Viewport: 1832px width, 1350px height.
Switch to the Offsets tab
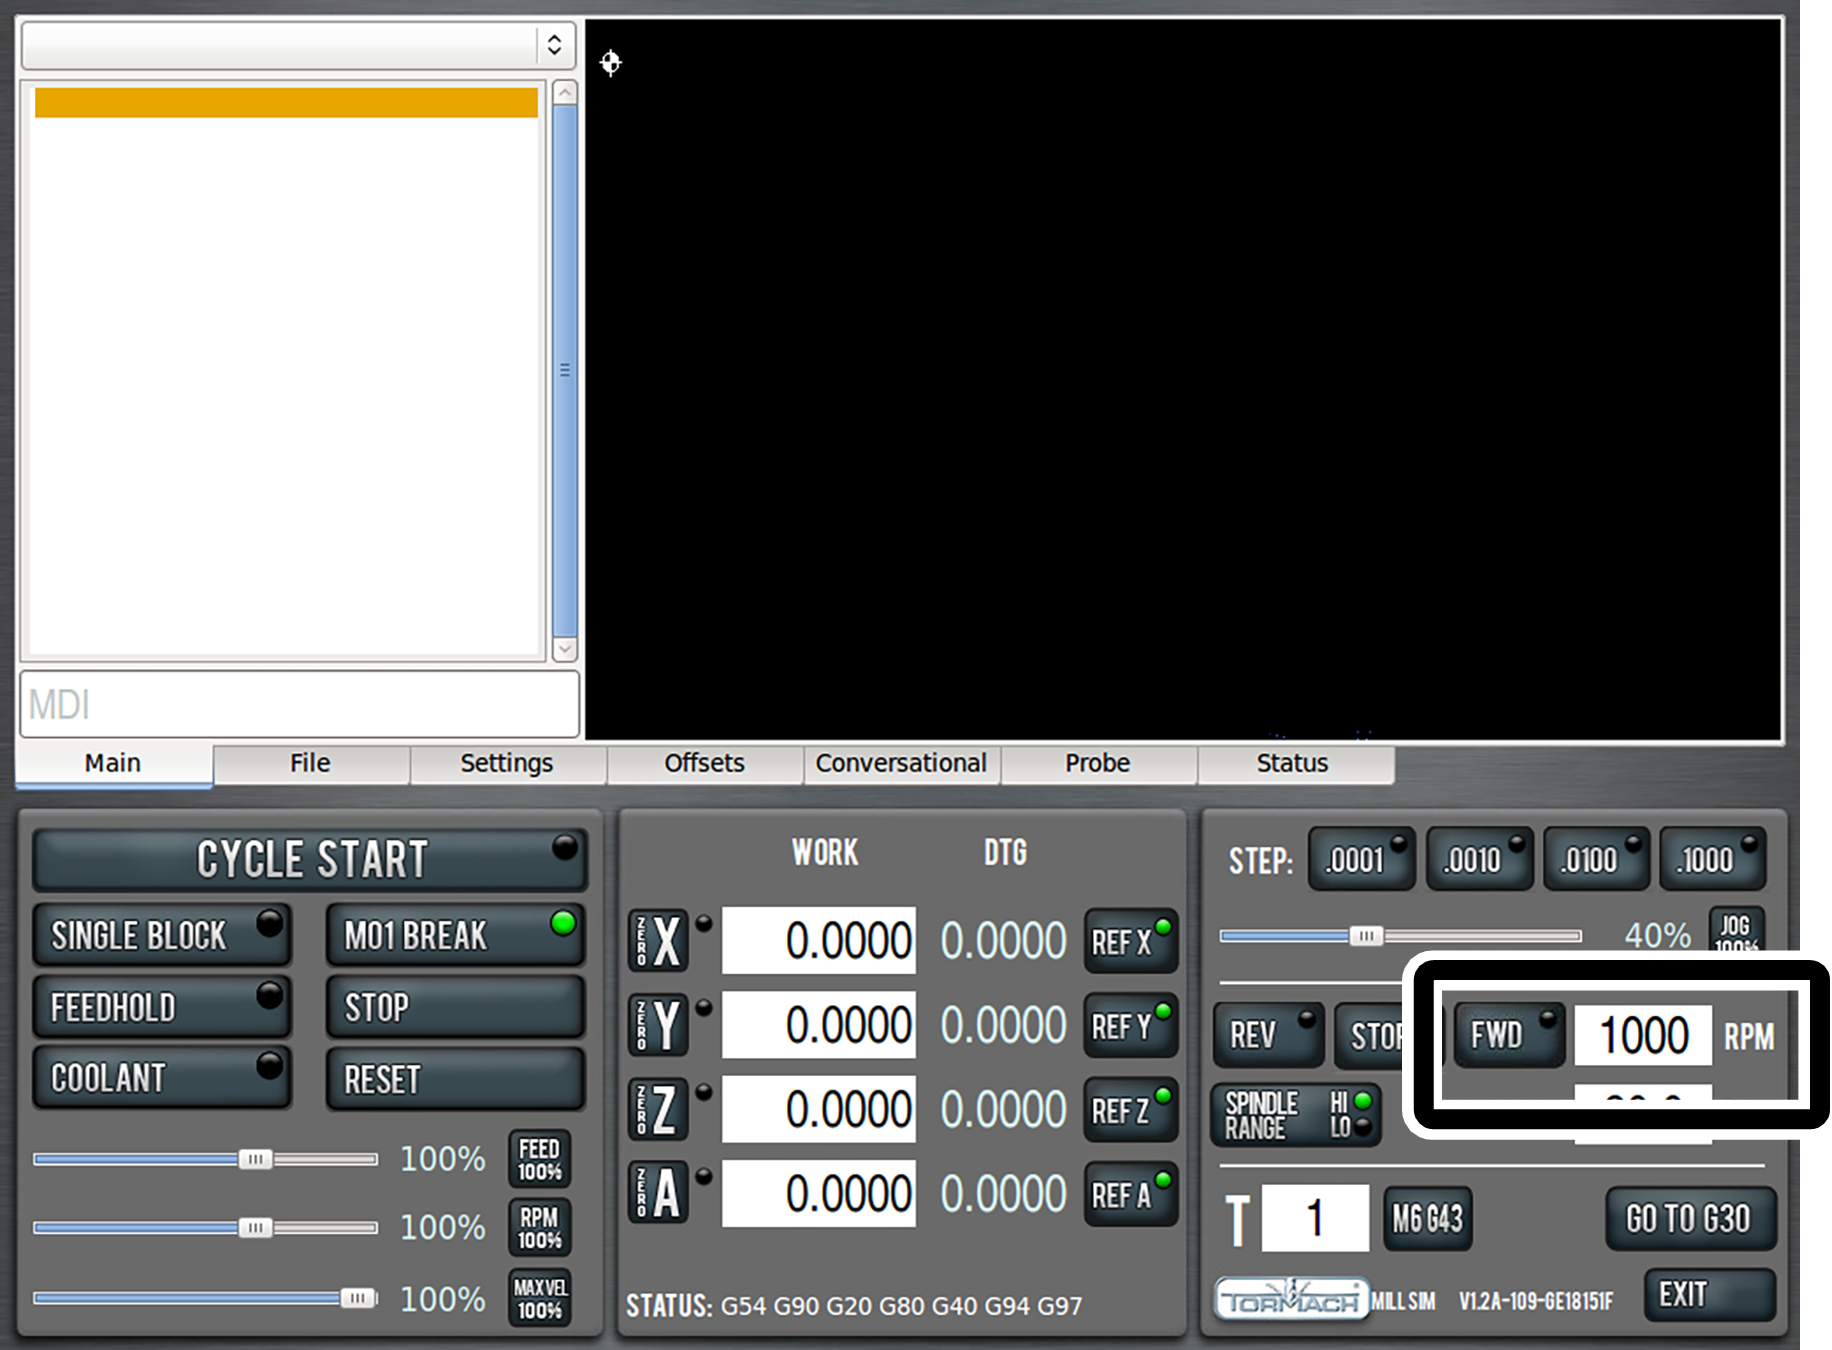click(704, 763)
